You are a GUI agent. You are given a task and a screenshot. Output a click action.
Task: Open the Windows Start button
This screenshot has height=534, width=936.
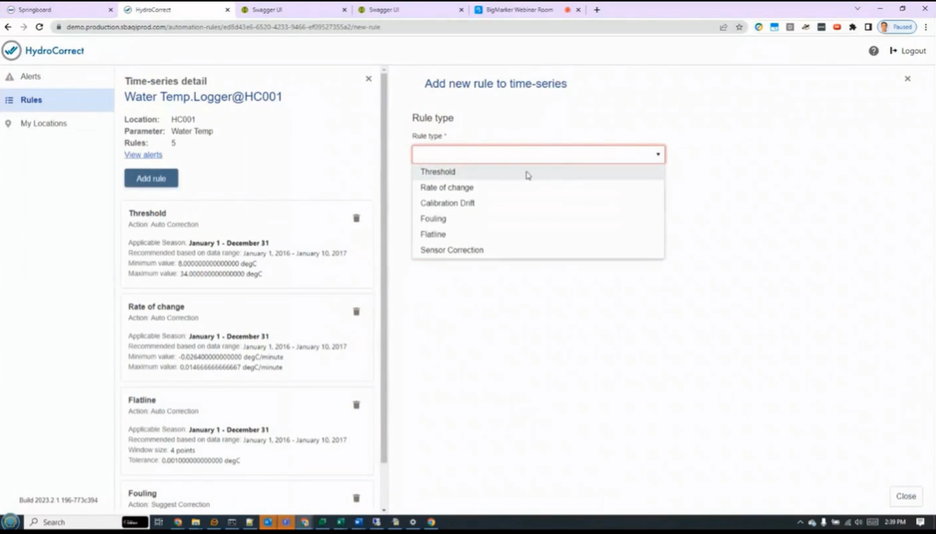click(11, 522)
